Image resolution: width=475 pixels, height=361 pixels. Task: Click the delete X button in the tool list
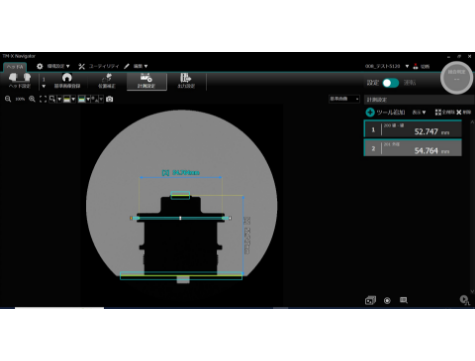(463, 112)
